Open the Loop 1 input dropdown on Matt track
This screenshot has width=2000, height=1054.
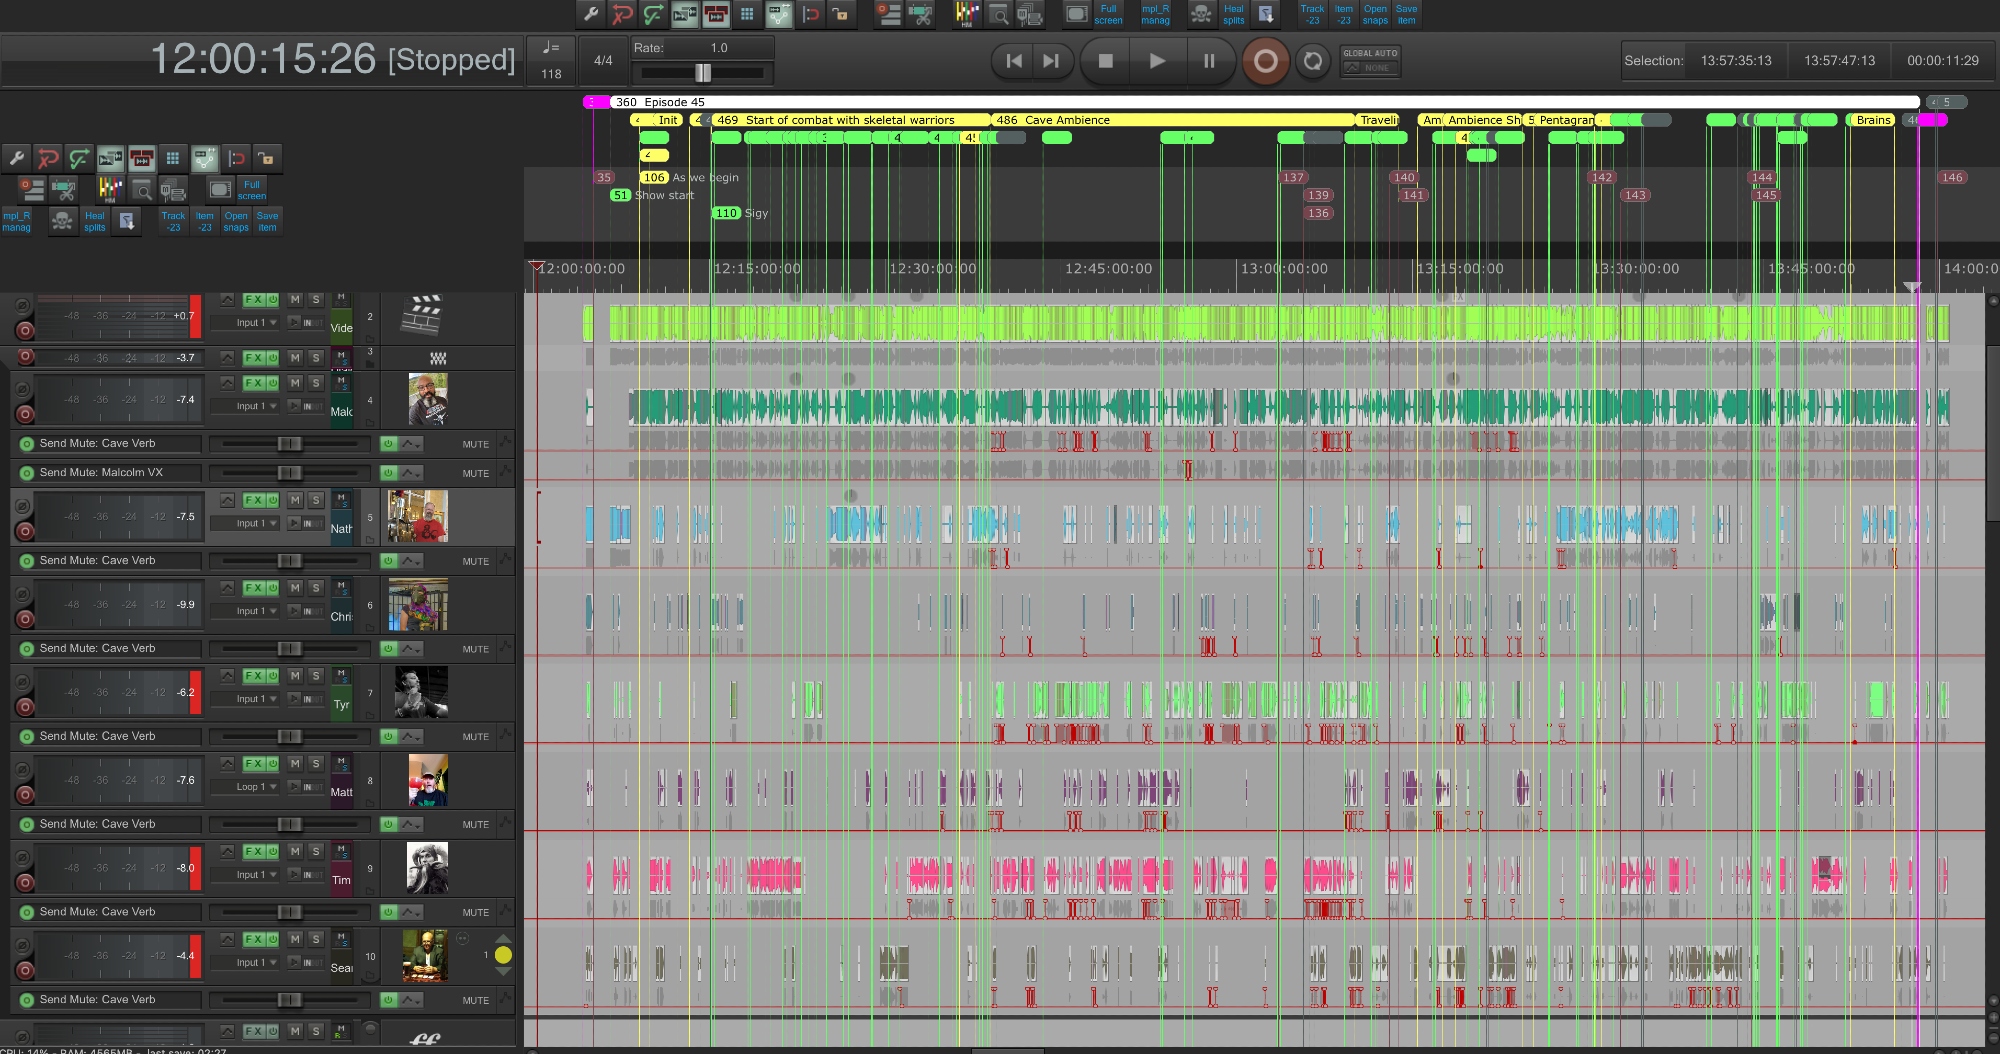tap(257, 787)
